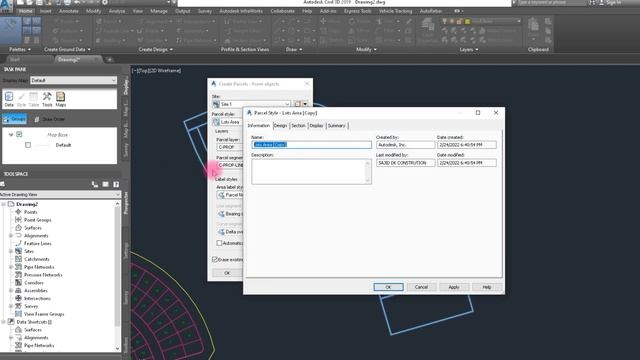Switch to Draw Order view

coord(49,119)
